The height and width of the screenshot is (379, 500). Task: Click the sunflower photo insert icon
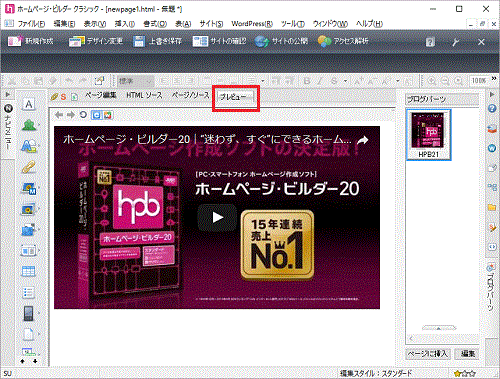tap(28, 209)
